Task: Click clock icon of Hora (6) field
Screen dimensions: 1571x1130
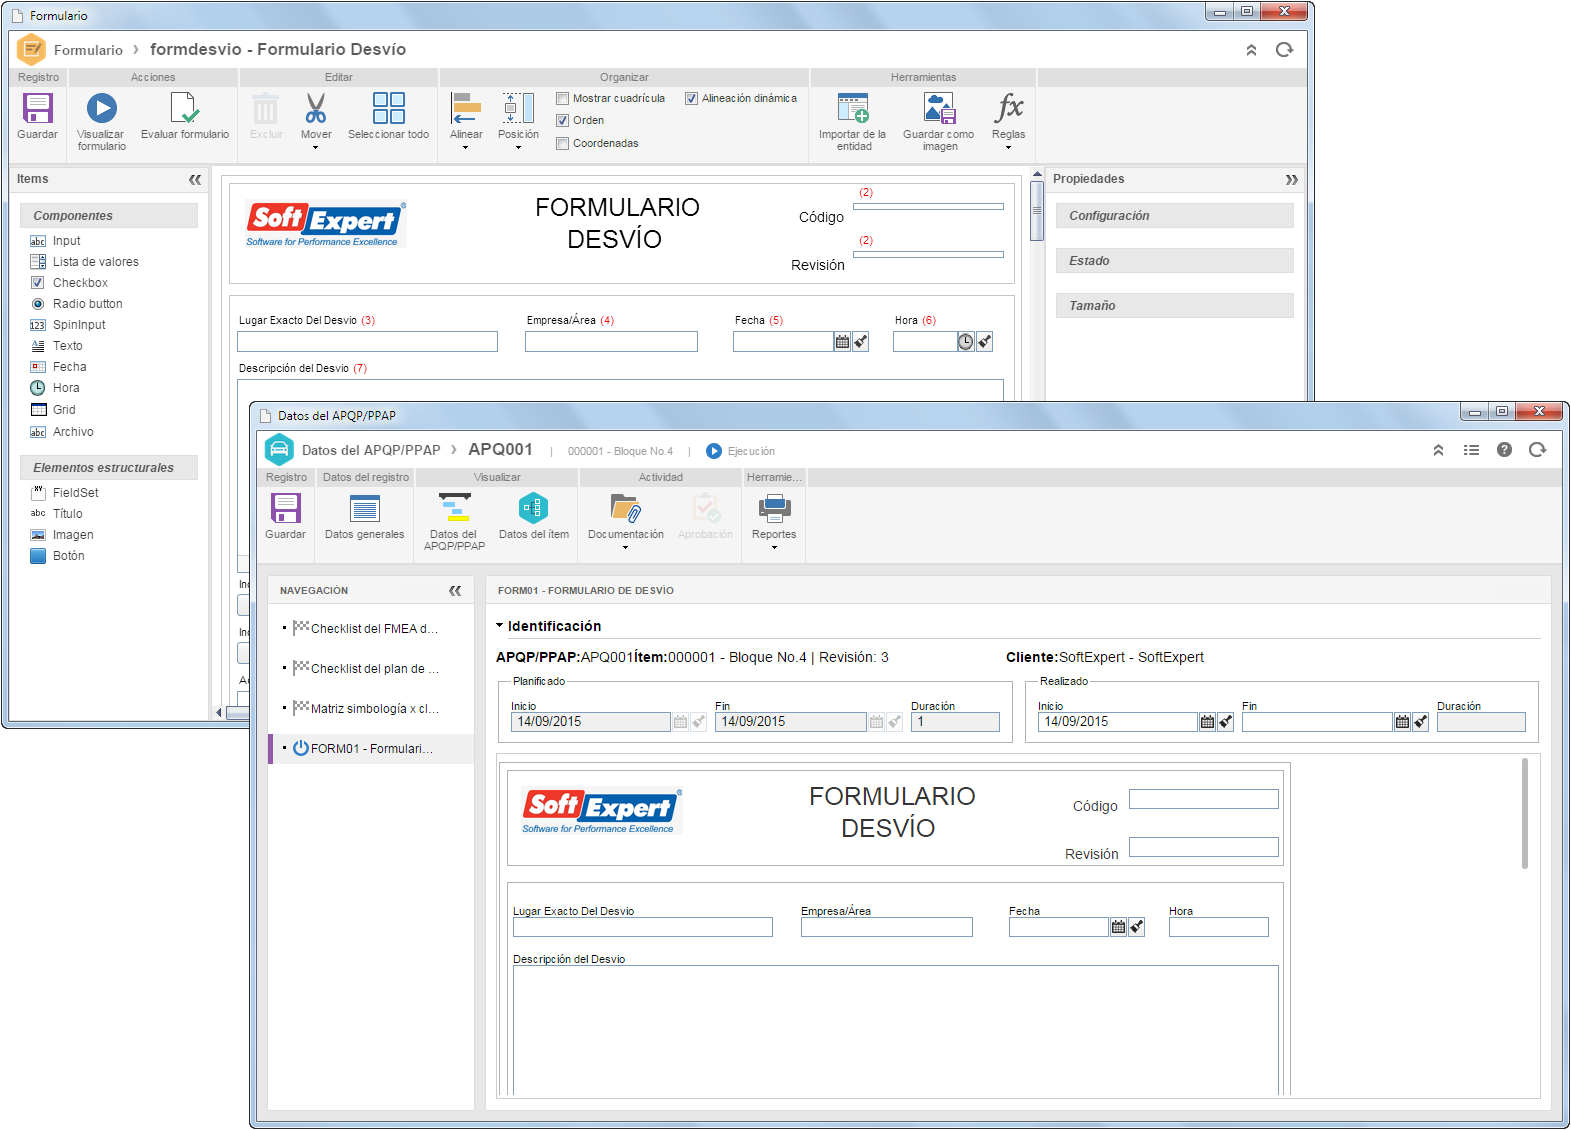Action: coord(965,342)
